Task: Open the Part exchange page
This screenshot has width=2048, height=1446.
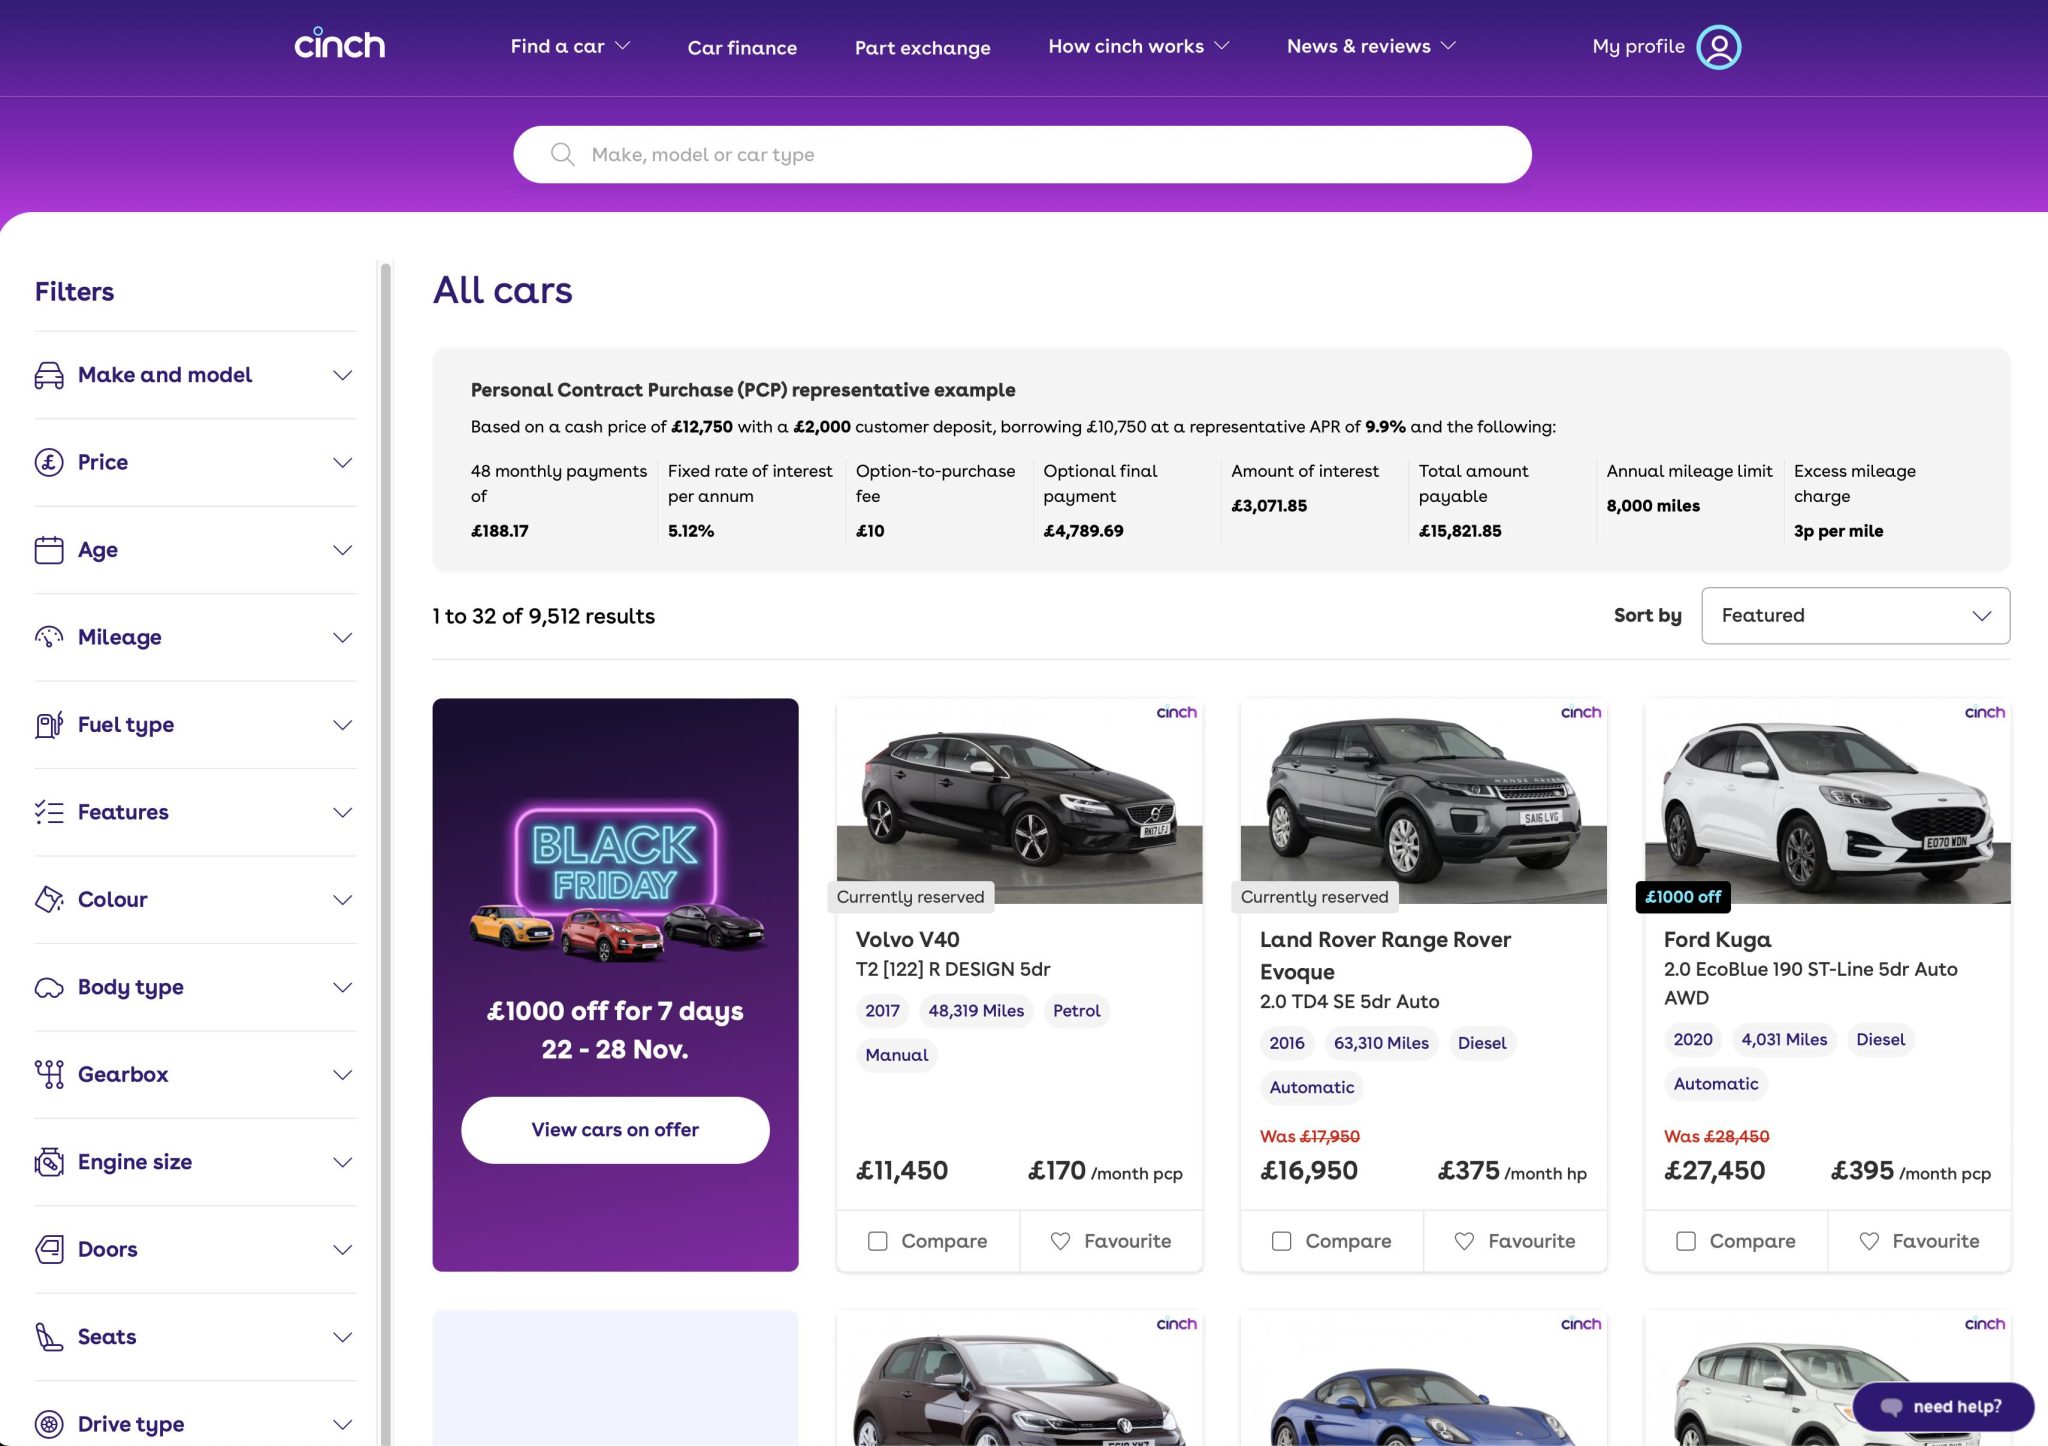Action: tap(922, 47)
